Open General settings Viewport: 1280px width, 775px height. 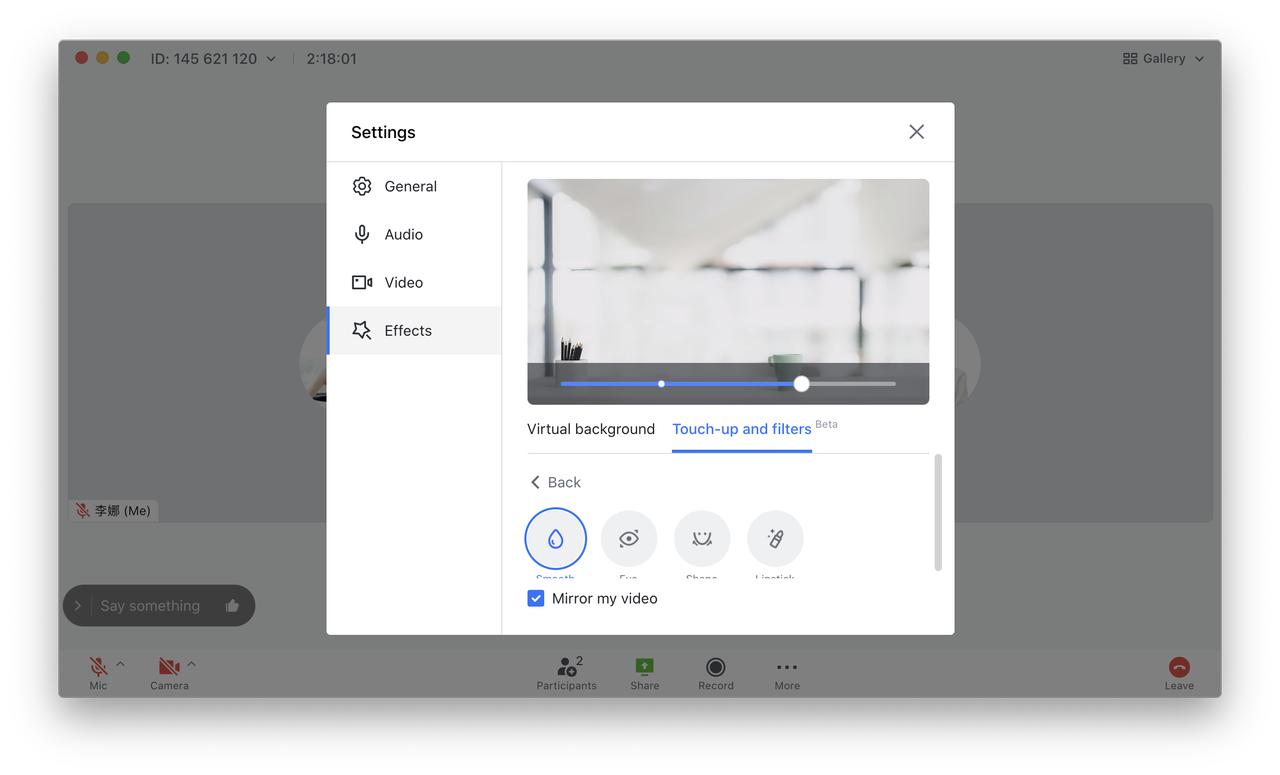click(414, 186)
